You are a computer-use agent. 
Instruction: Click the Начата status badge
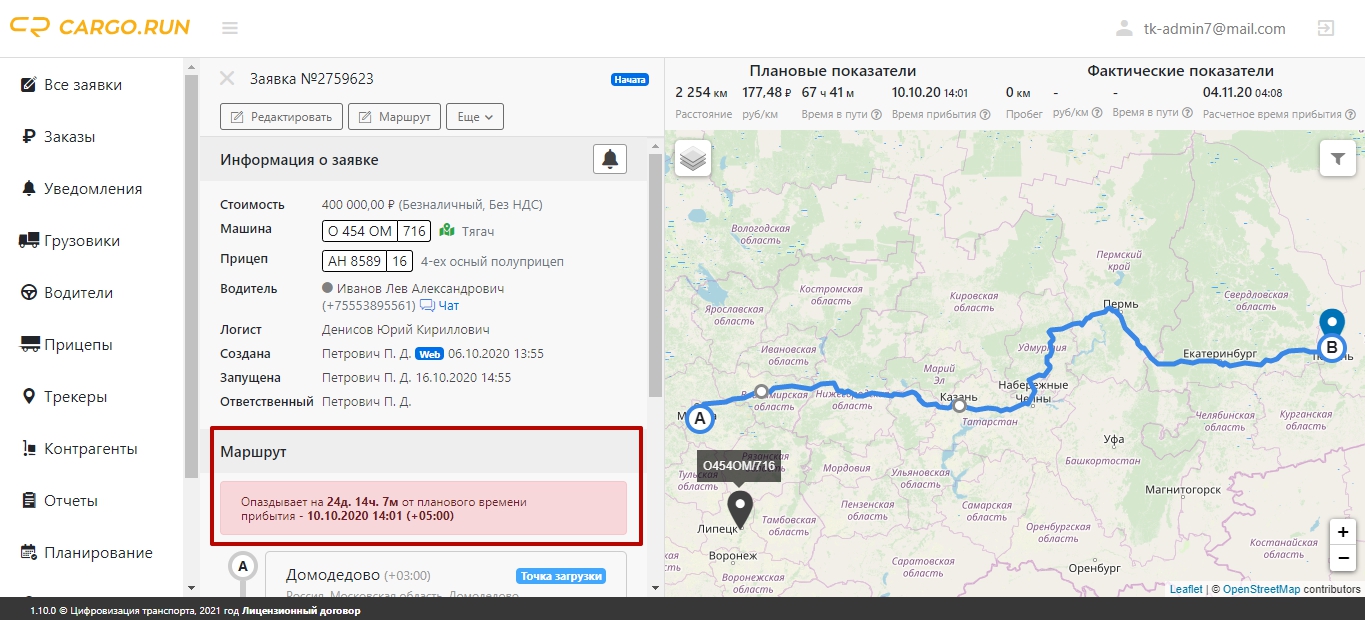point(630,79)
